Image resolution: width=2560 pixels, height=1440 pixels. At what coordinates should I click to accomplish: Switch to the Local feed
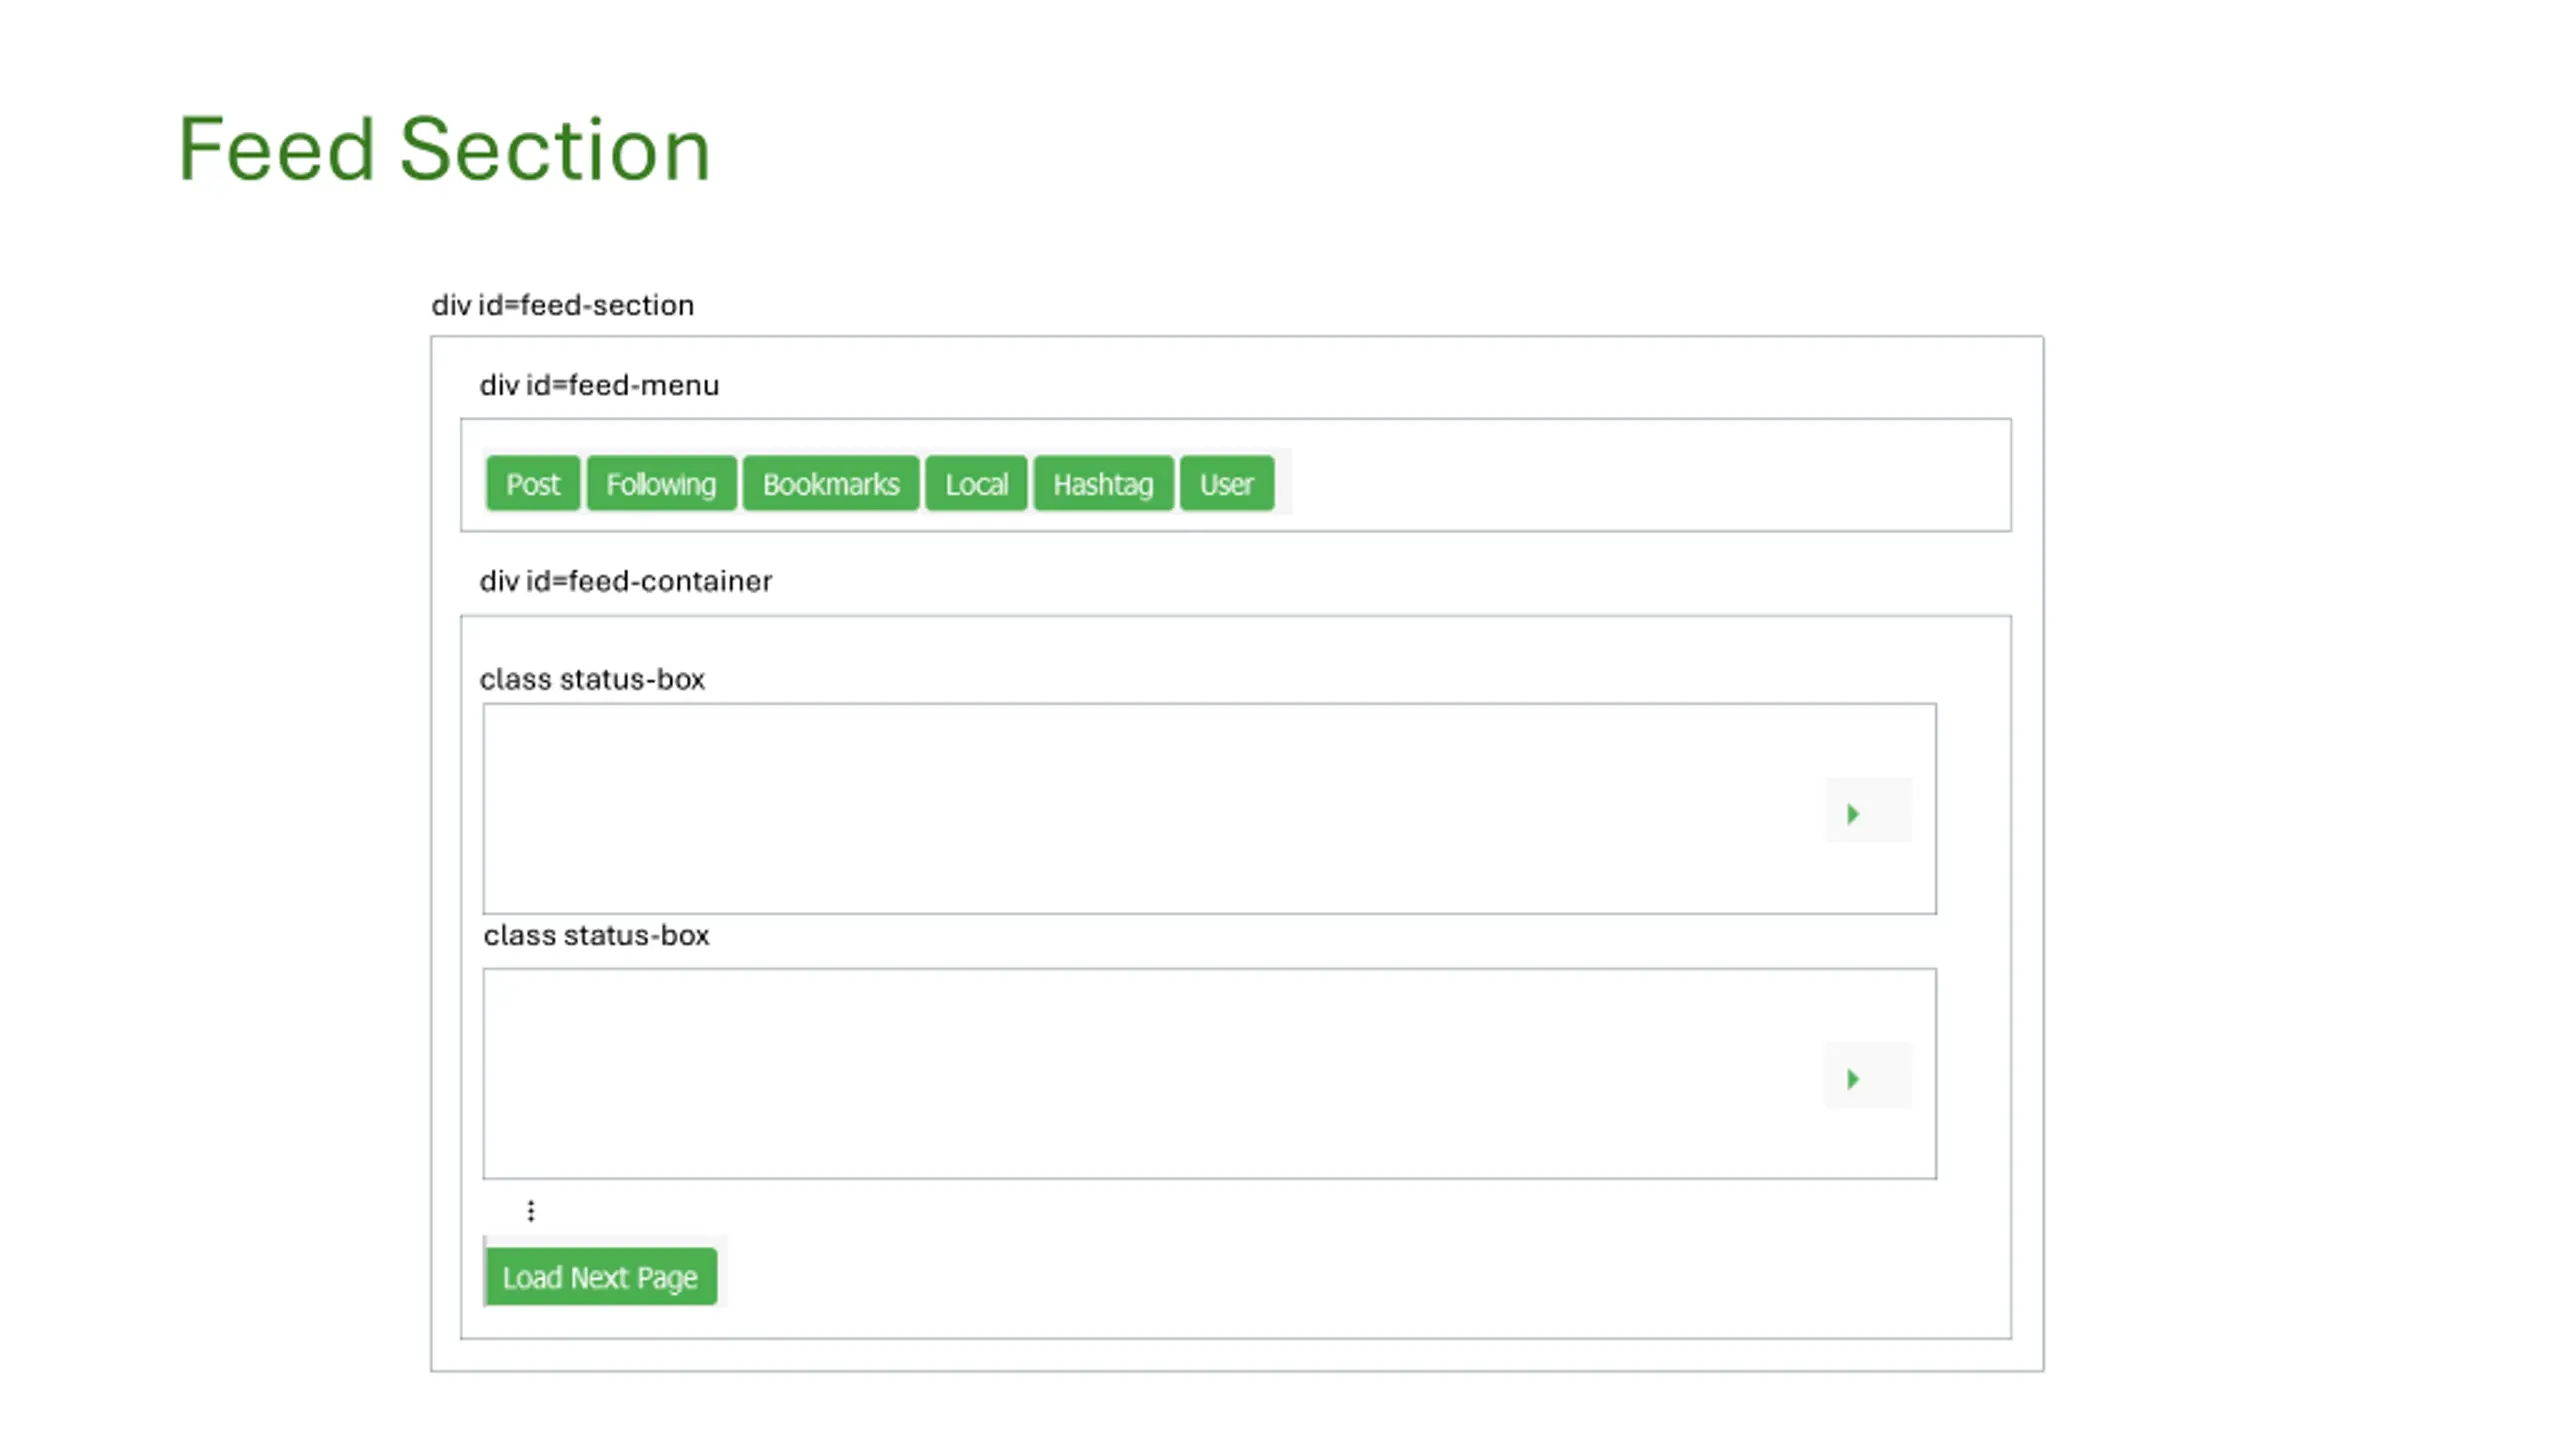point(976,484)
